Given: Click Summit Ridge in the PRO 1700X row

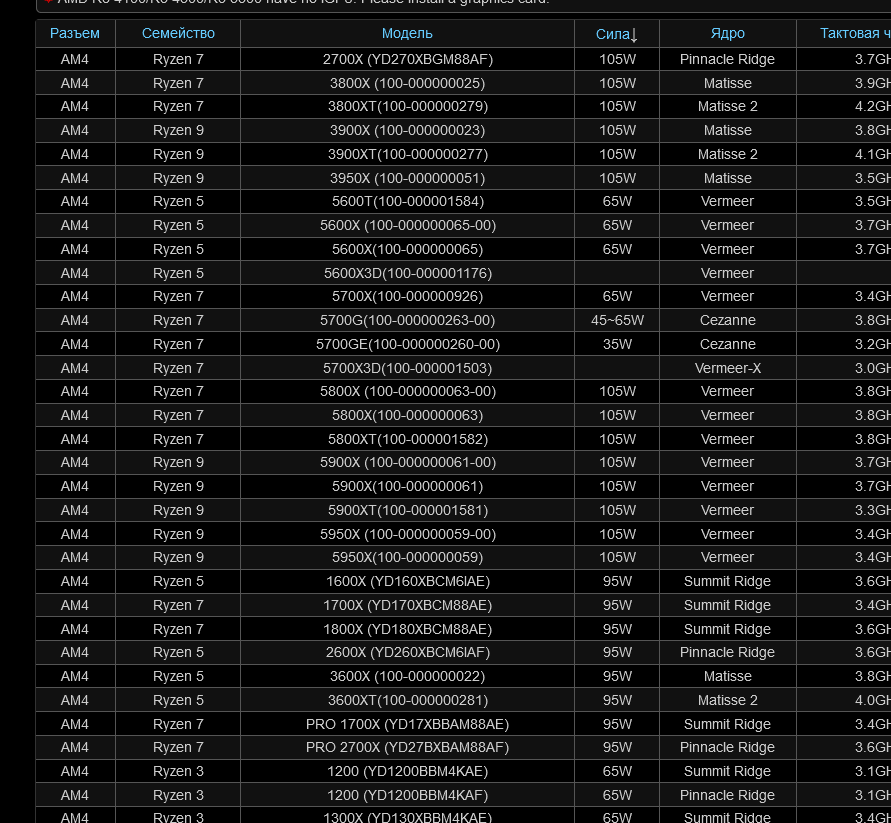Looking at the screenshot, I should (x=727, y=724).
